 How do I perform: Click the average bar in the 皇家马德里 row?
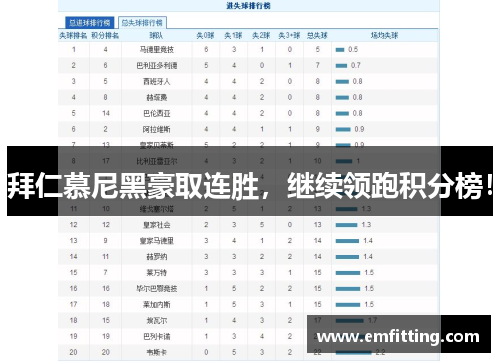coord(347,241)
